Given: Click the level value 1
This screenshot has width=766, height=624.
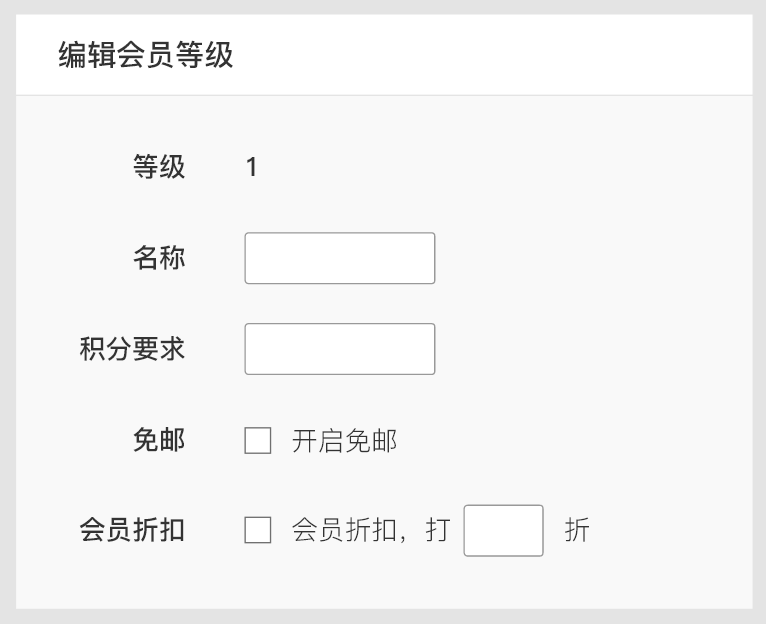Looking at the screenshot, I should 252,167.
